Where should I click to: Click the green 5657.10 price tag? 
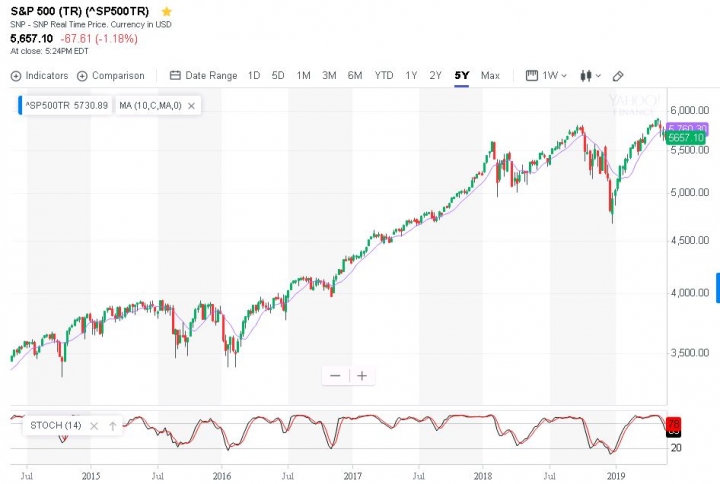pyautogui.click(x=686, y=138)
